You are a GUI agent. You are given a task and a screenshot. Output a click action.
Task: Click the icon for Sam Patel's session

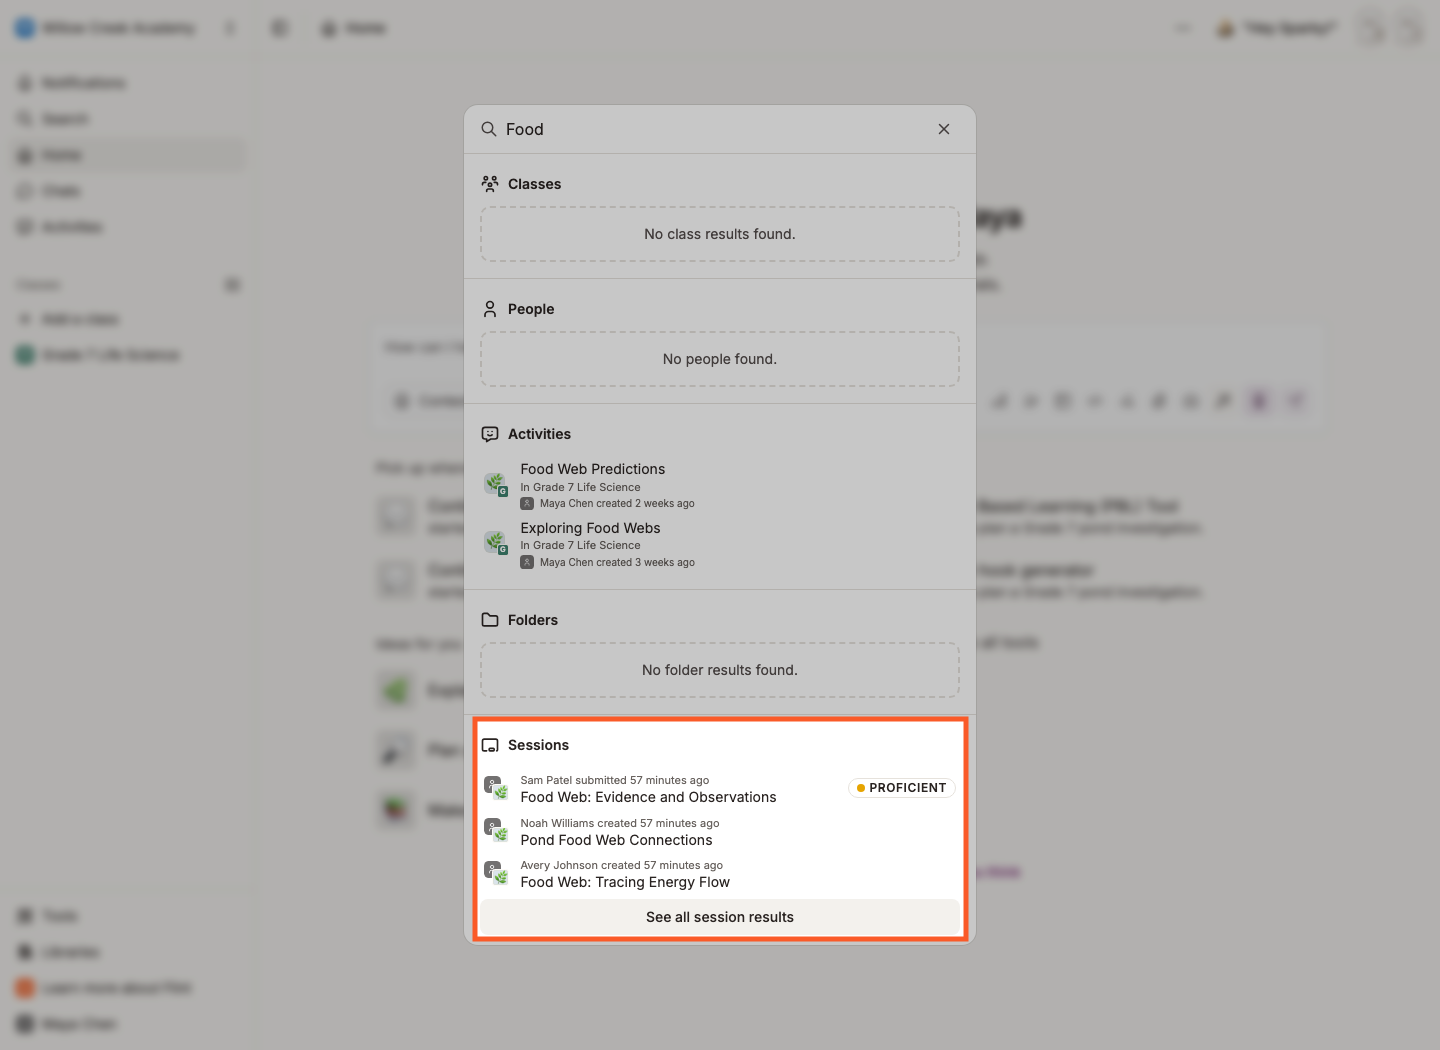pyautogui.click(x=496, y=788)
